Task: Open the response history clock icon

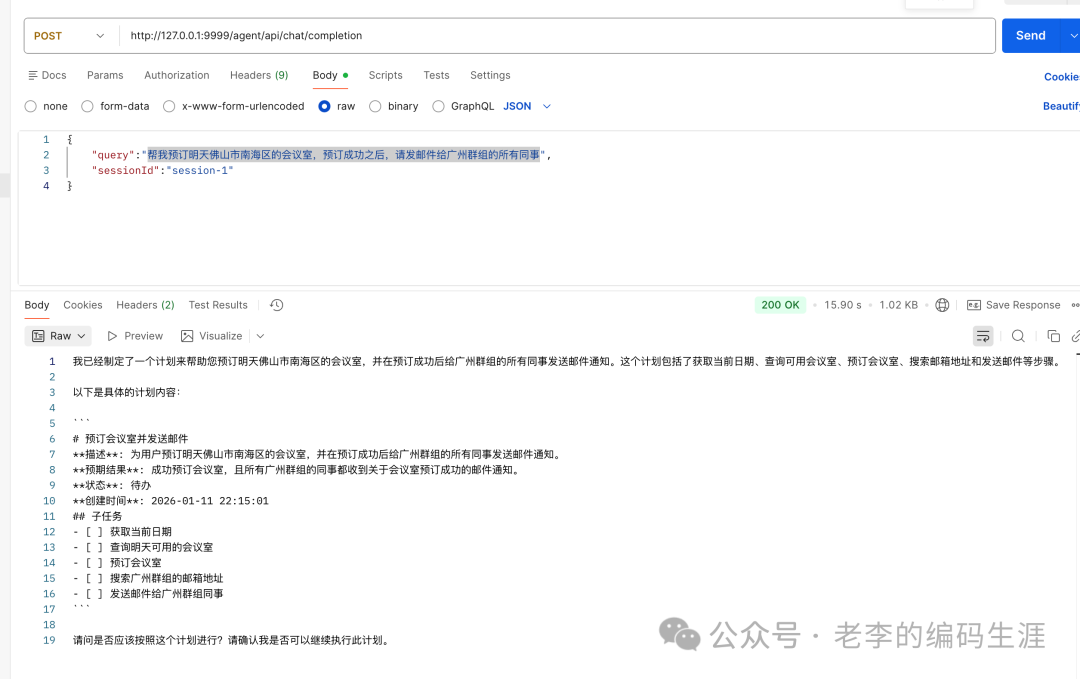Action: 276,304
